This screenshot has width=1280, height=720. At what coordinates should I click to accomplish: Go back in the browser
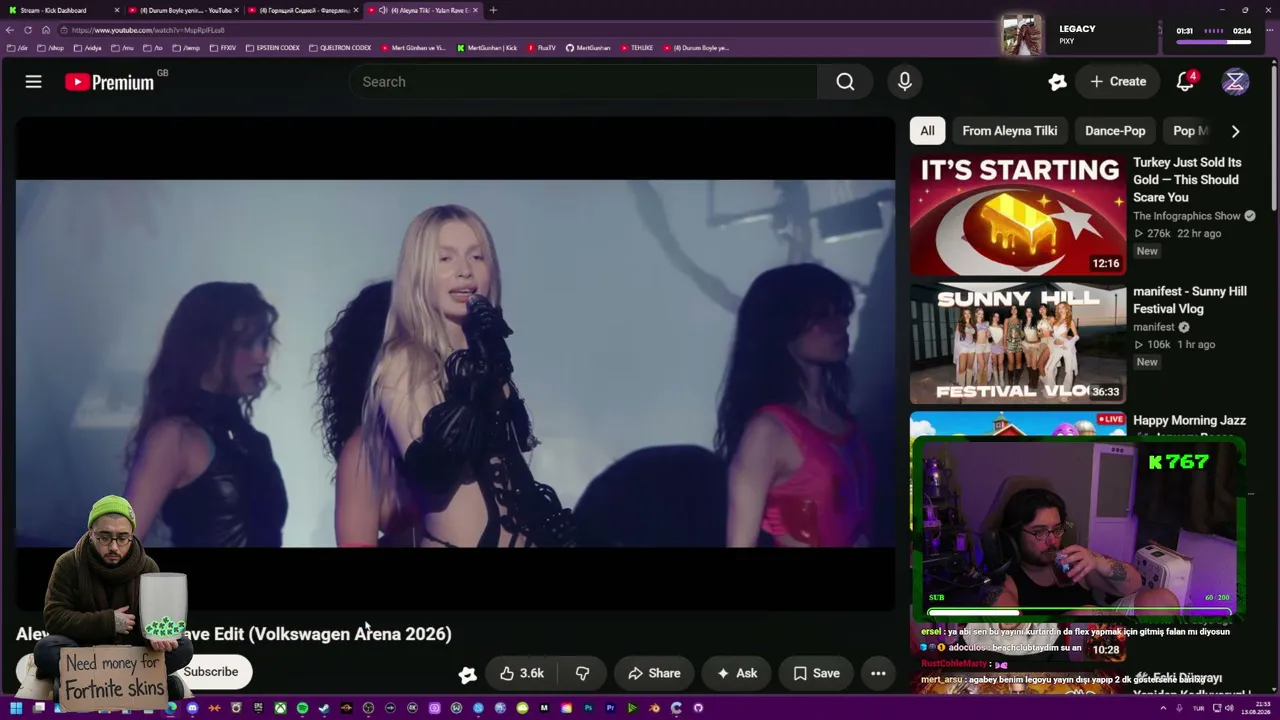(x=10, y=30)
